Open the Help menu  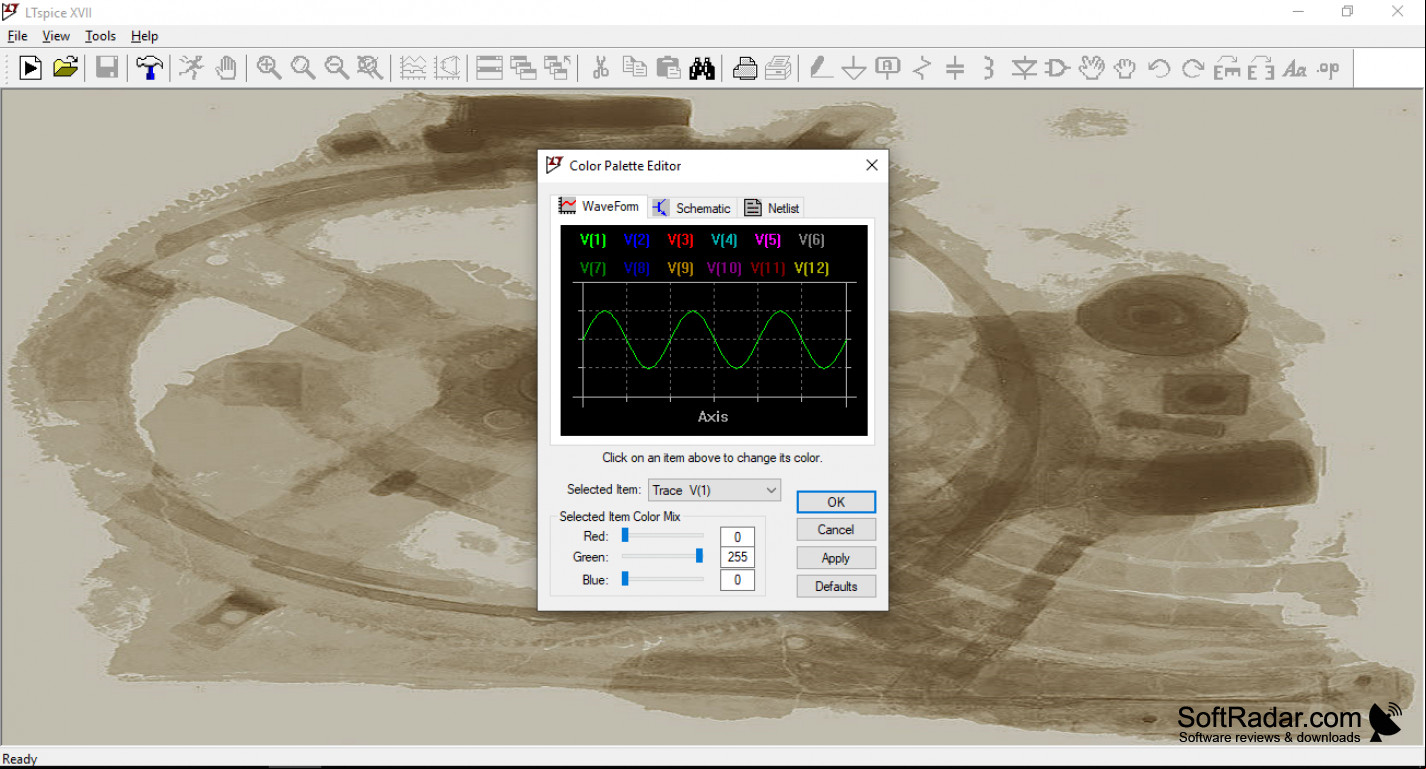pos(145,36)
